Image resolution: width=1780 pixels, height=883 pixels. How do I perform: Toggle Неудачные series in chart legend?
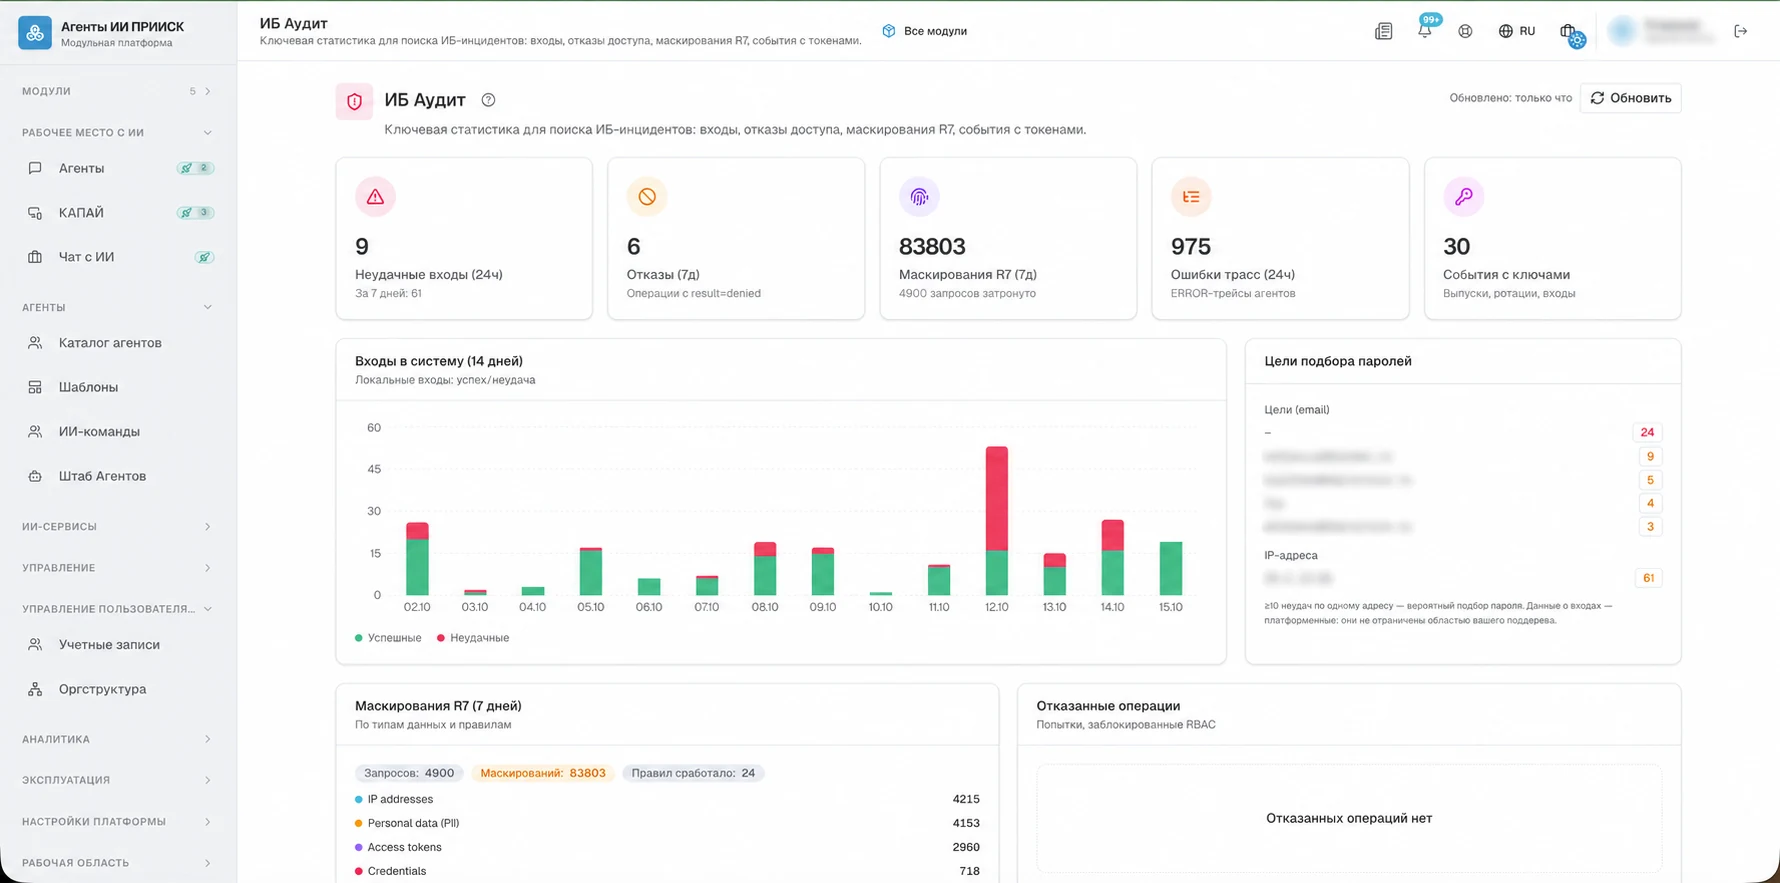click(x=473, y=638)
